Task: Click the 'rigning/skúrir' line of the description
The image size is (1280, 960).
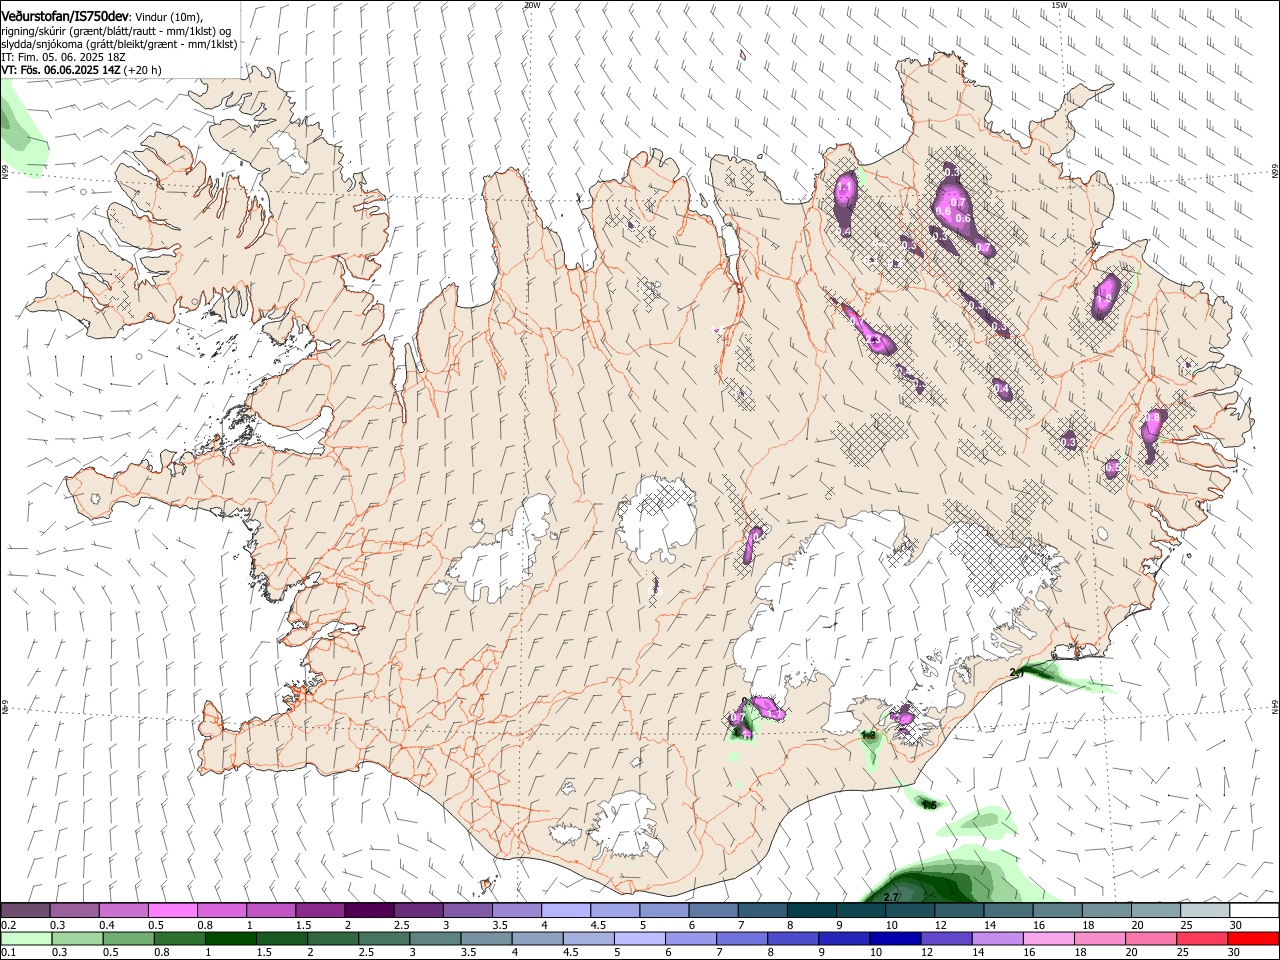Action: [x=116, y=30]
